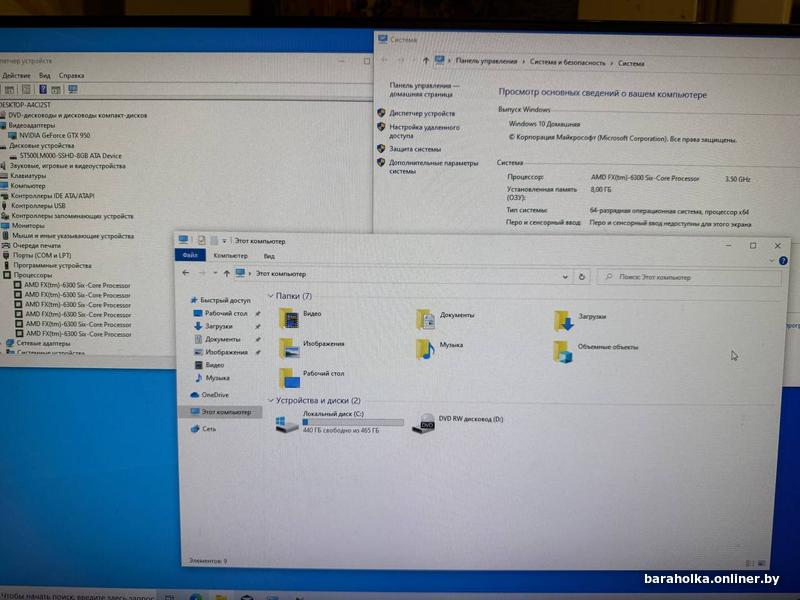Click the Back arrow in Этот компьютер window

[x=186, y=273]
